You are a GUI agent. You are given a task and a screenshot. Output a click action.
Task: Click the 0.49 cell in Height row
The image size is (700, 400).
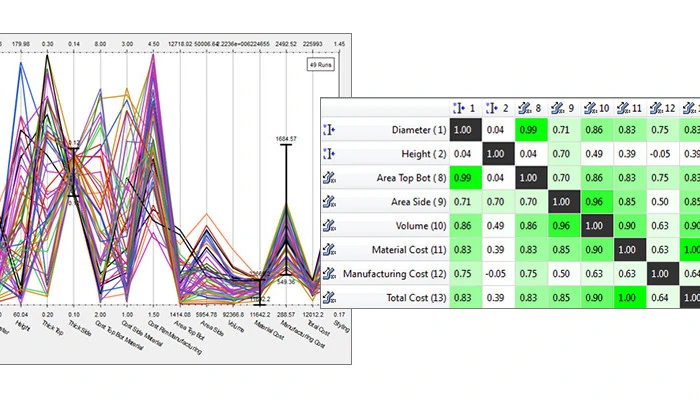(x=596, y=154)
